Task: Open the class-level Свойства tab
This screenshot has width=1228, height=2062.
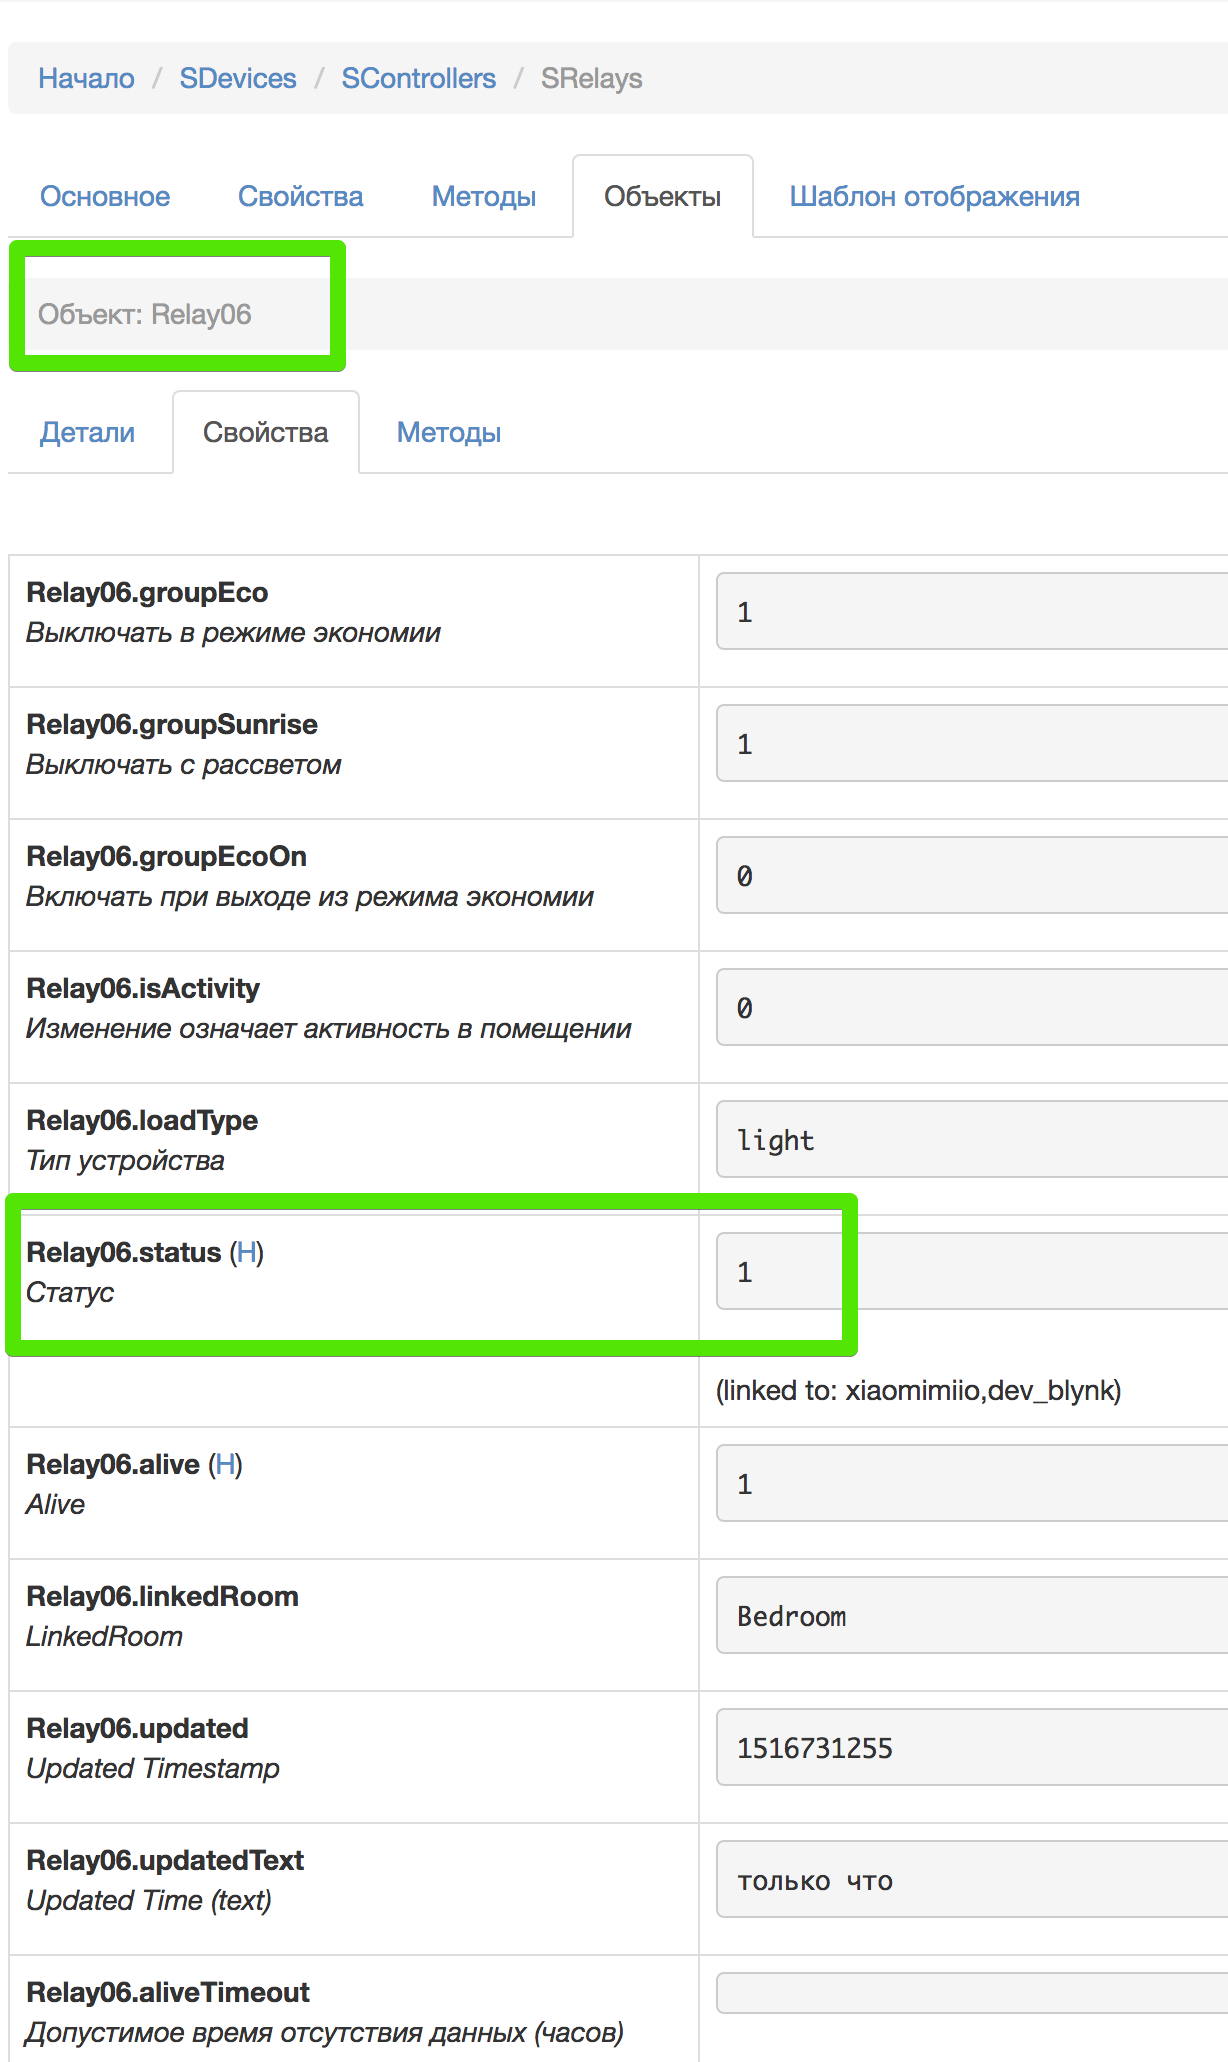Action: coord(300,196)
